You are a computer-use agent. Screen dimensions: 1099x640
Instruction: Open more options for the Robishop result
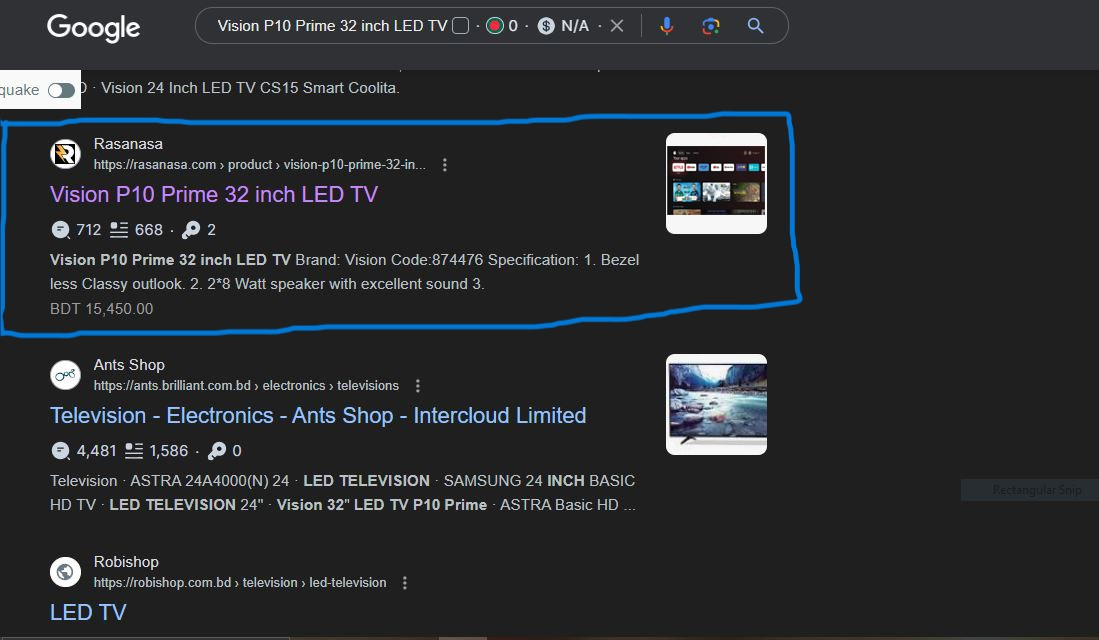(x=404, y=583)
